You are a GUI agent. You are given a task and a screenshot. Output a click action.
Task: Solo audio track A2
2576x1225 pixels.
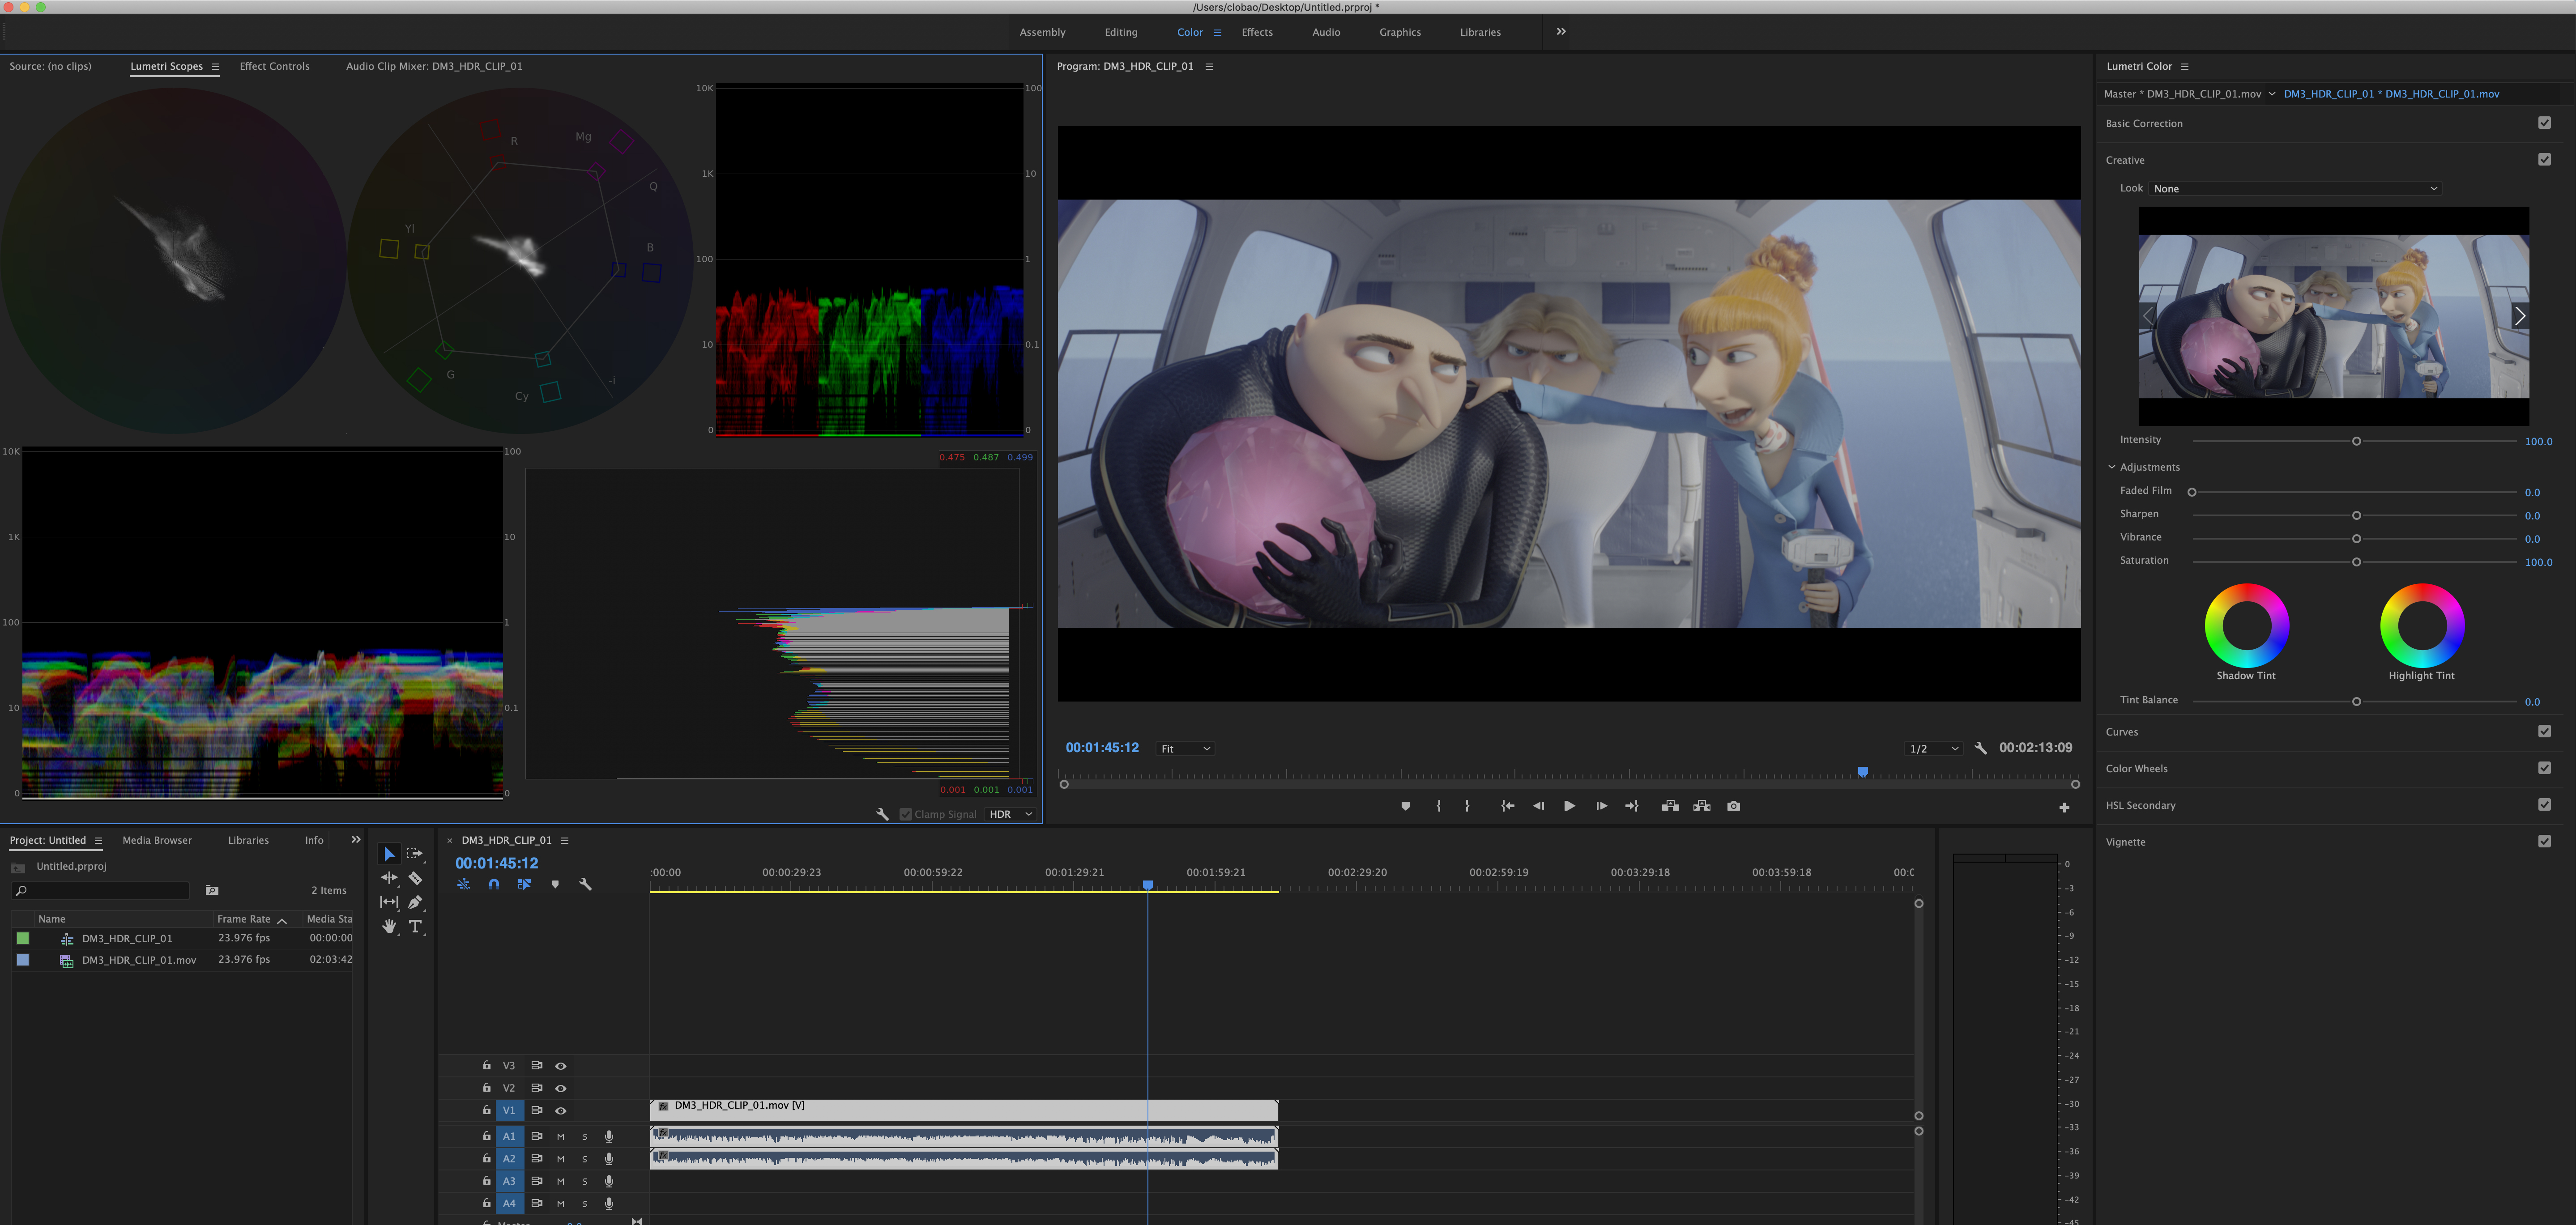585,1159
